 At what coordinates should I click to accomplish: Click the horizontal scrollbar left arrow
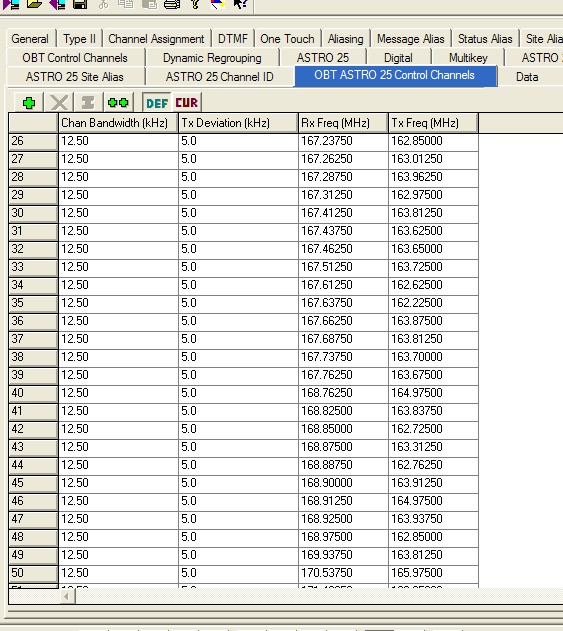click(x=67, y=596)
